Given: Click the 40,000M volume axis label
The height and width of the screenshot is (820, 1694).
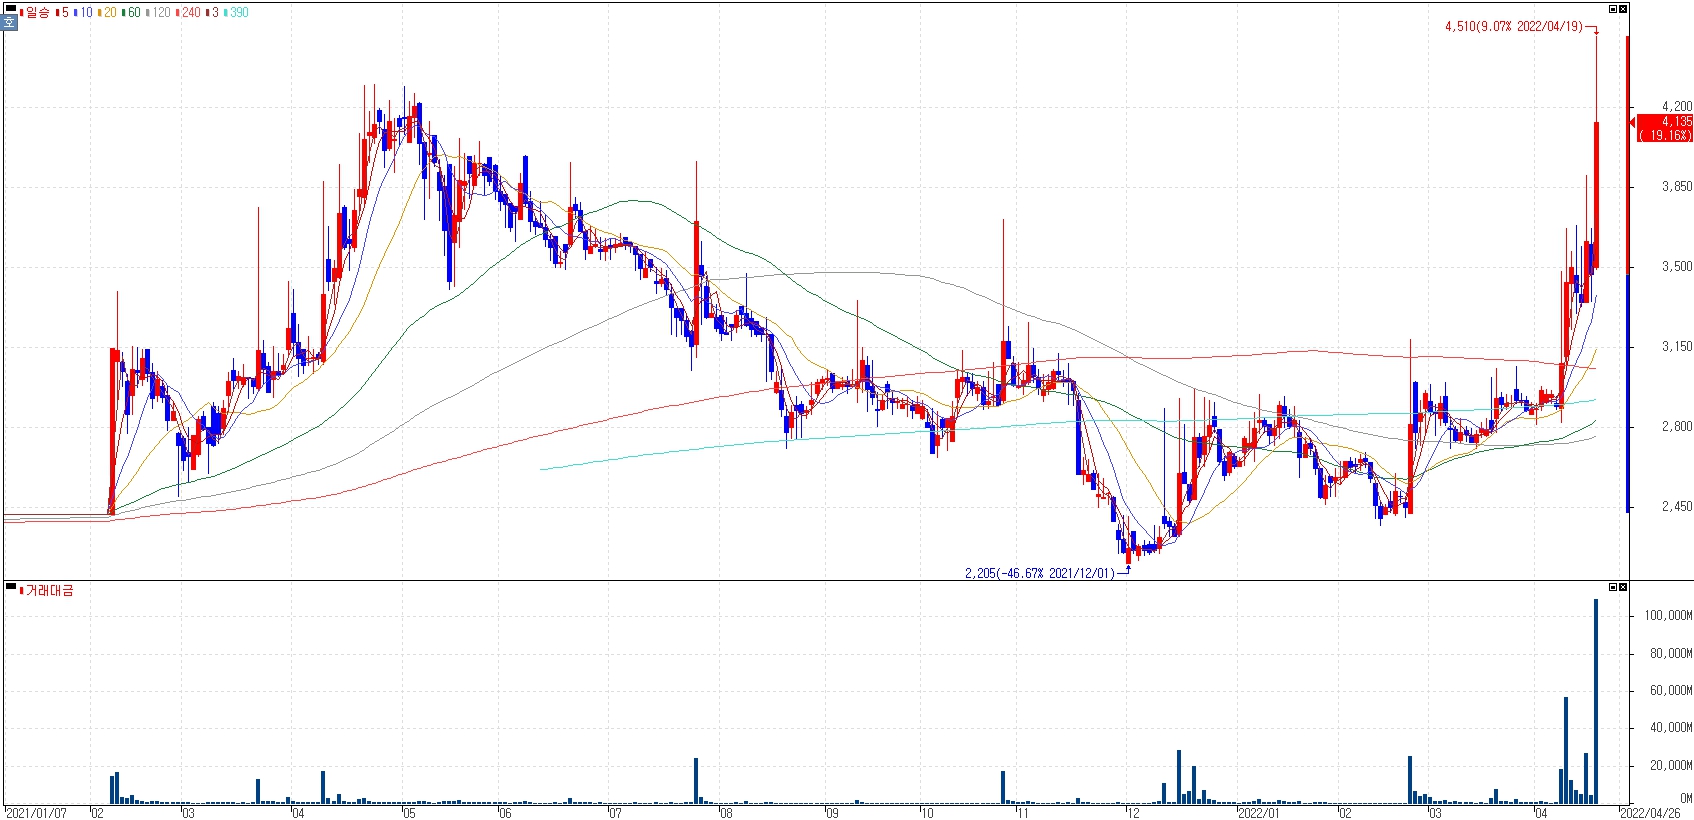Looking at the screenshot, I should [1671, 728].
